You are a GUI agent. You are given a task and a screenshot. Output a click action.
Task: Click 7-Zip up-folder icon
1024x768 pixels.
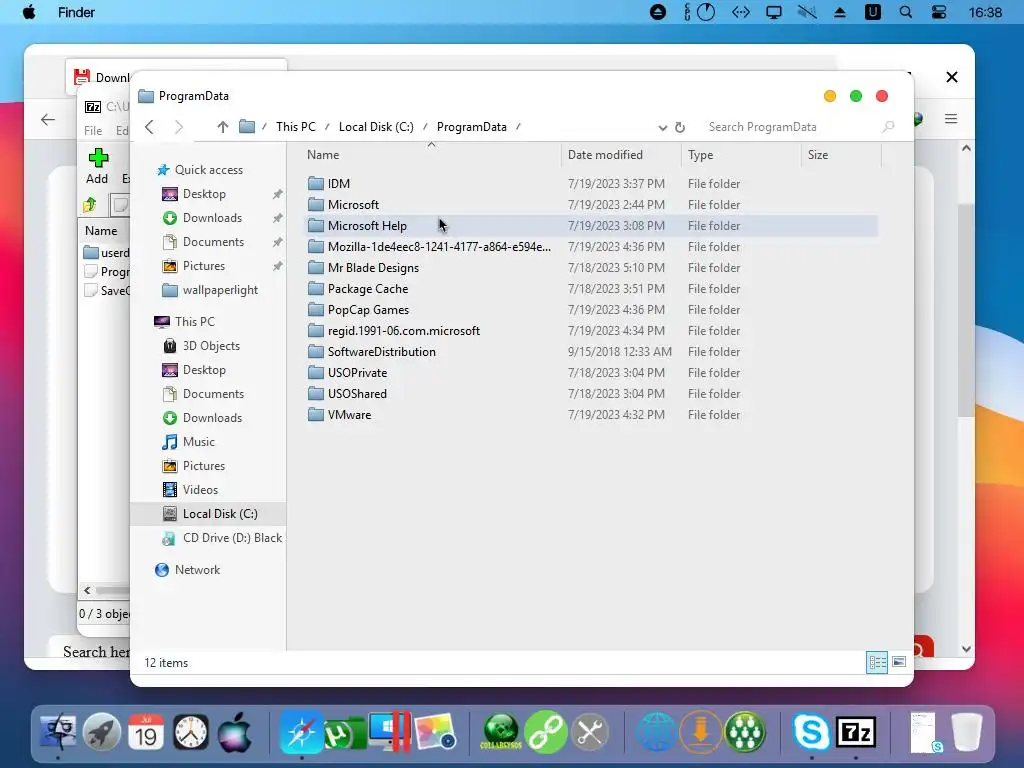[90, 205]
